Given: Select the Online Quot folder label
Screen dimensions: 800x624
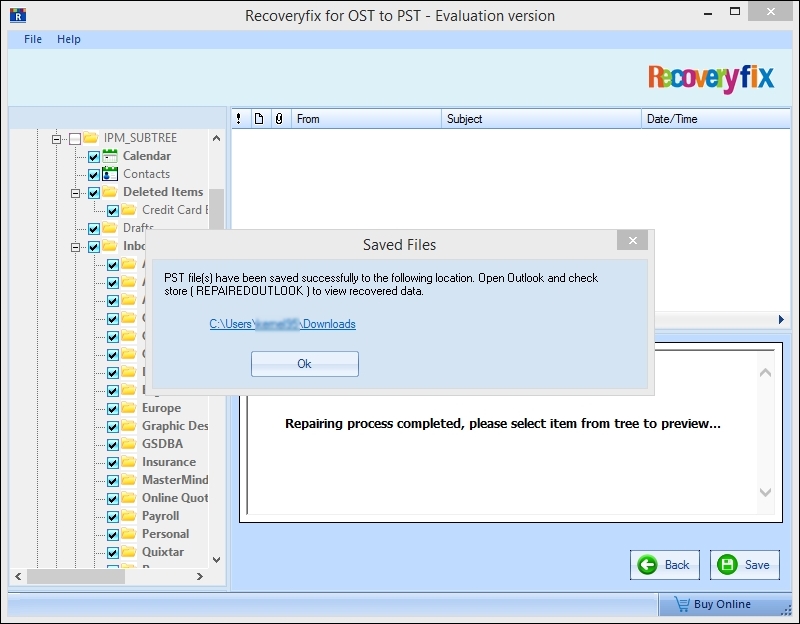Looking at the screenshot, I should (x=175, y=497).
